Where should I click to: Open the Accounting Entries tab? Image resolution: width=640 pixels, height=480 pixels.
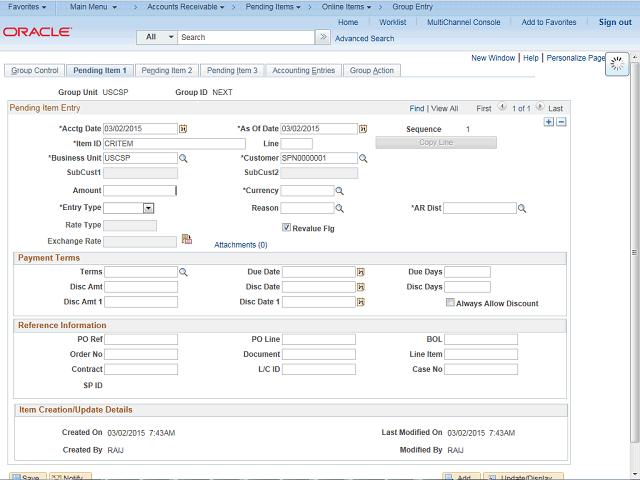click(303, 71)
